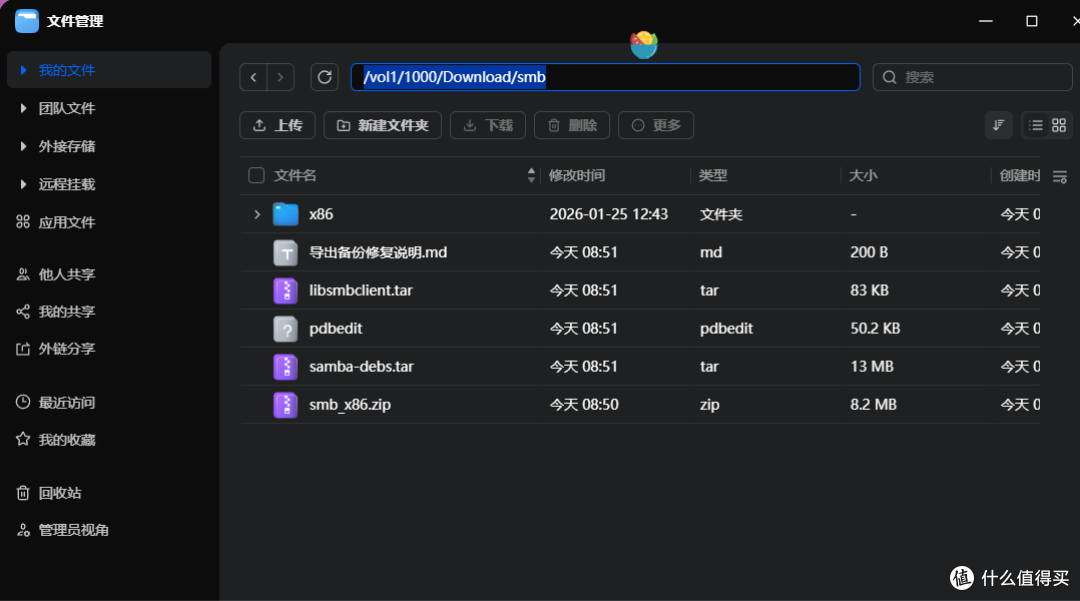Expand 远程挂载 in the sidebar
This screenshot has height=601, width=1080.
click(23, 184)
